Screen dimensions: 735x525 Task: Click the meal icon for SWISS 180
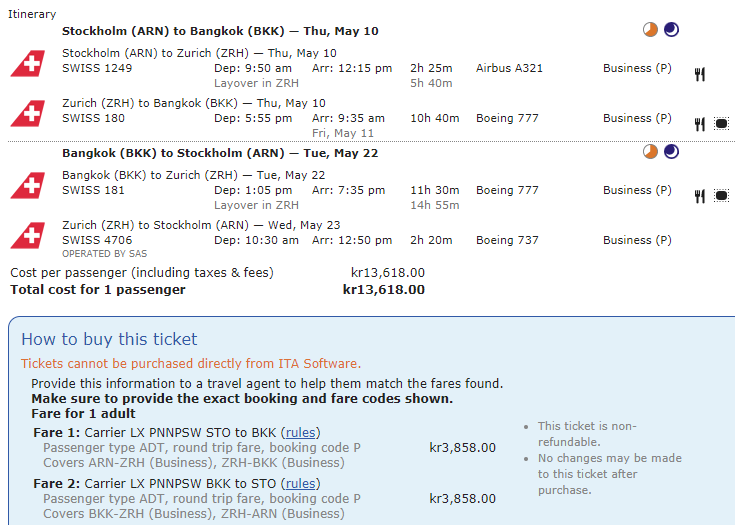pos(700,124)
